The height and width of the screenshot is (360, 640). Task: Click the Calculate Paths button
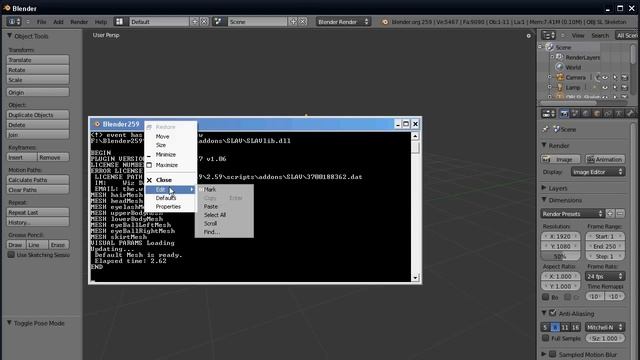coord(38,180)
